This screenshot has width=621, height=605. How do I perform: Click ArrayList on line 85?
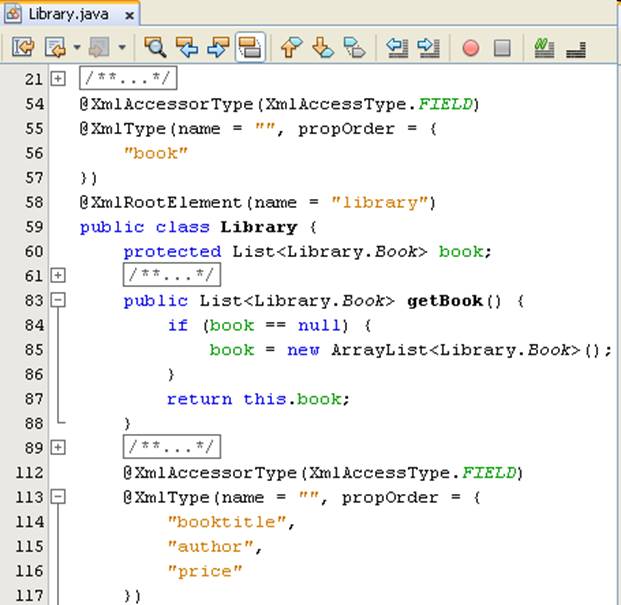click(x=379, y=350)
